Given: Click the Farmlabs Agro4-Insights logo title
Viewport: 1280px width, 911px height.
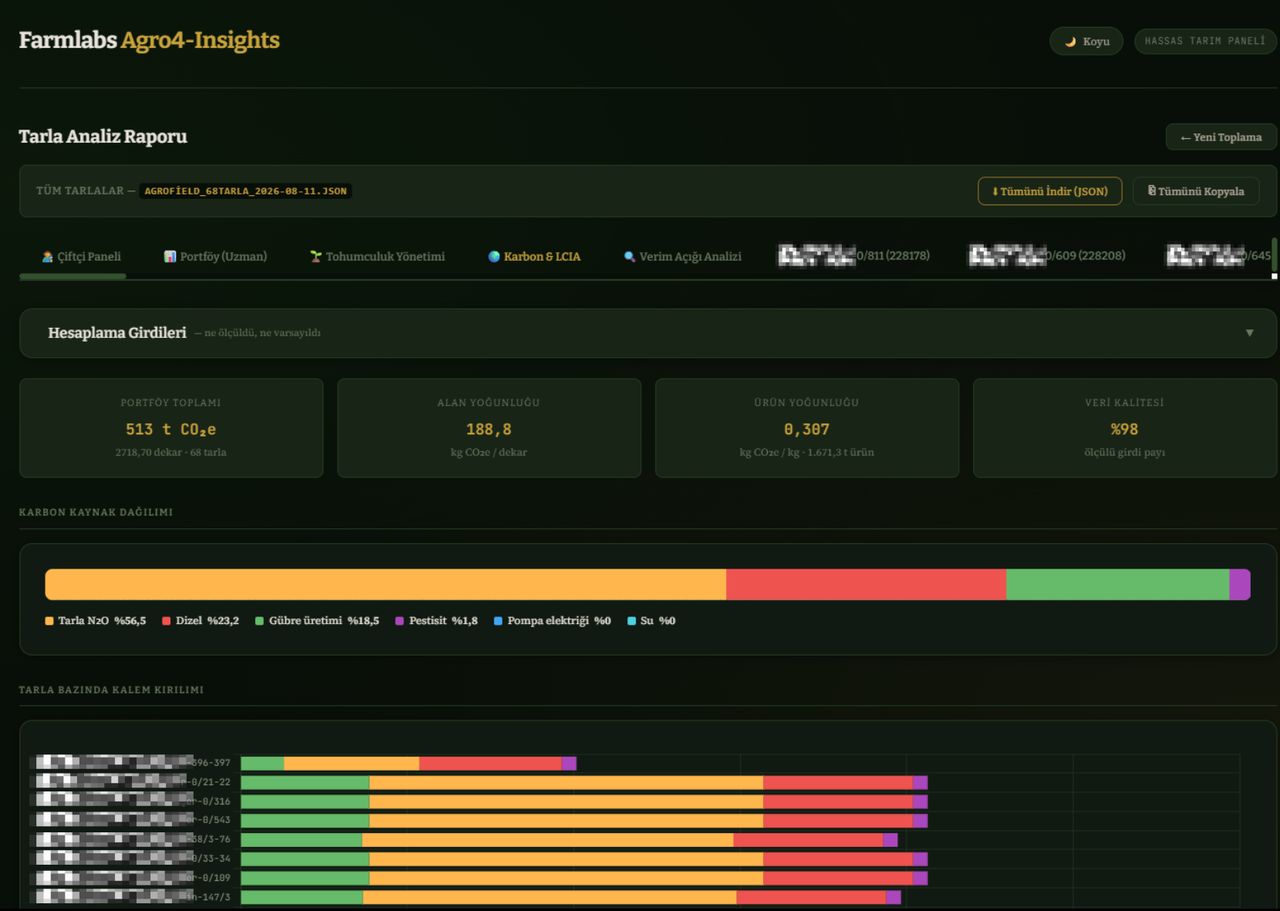Looking at the screenshot, I should point(149,41).
